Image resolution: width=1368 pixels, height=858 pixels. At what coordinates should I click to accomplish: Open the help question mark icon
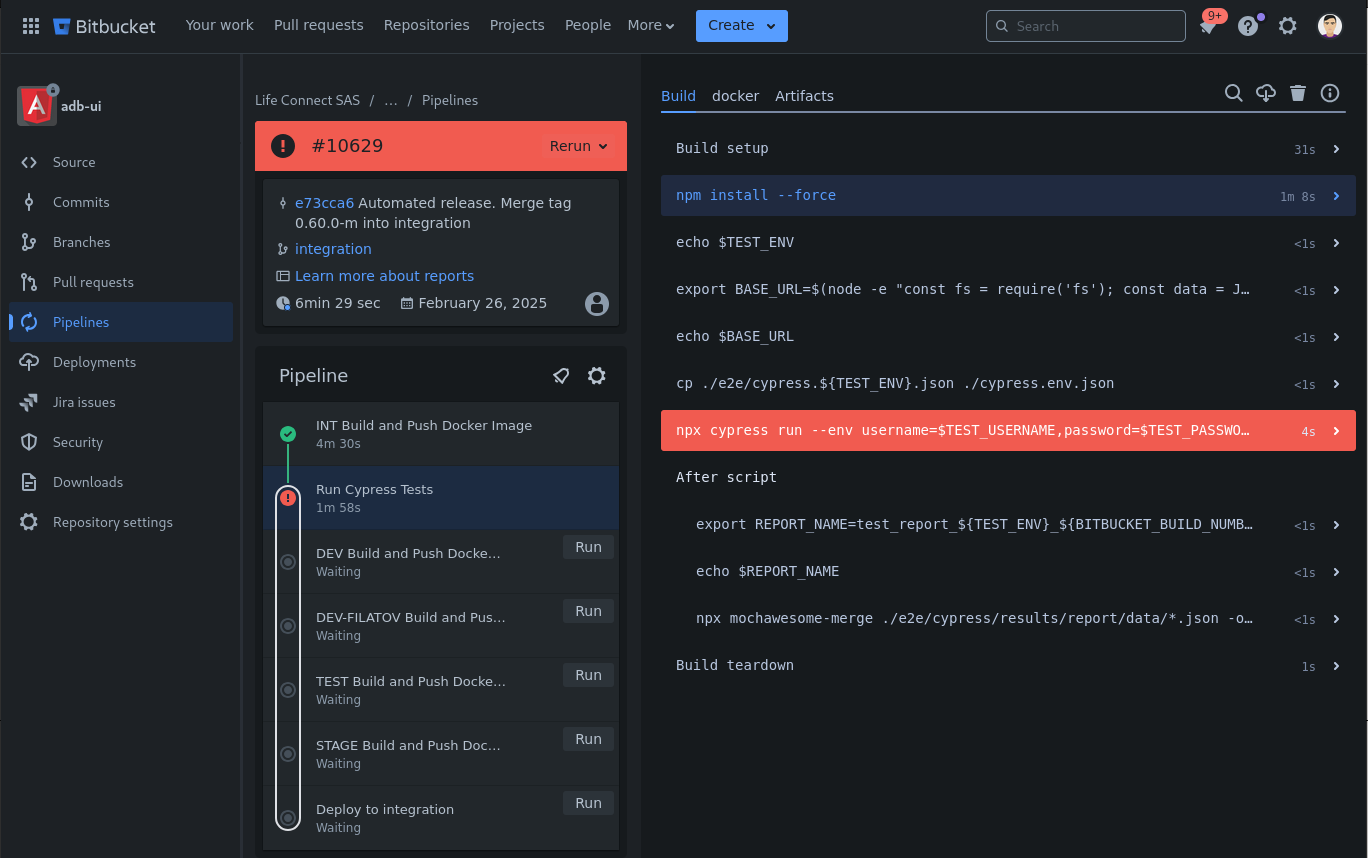tap(1248, 26)
